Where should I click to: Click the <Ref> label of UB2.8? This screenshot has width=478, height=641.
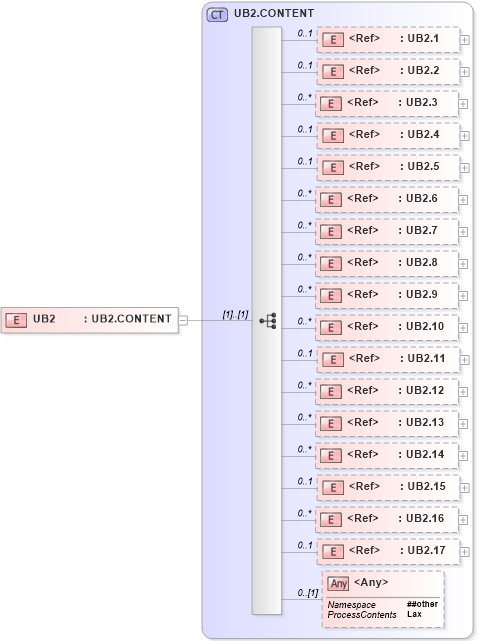[x=362, y=262]
